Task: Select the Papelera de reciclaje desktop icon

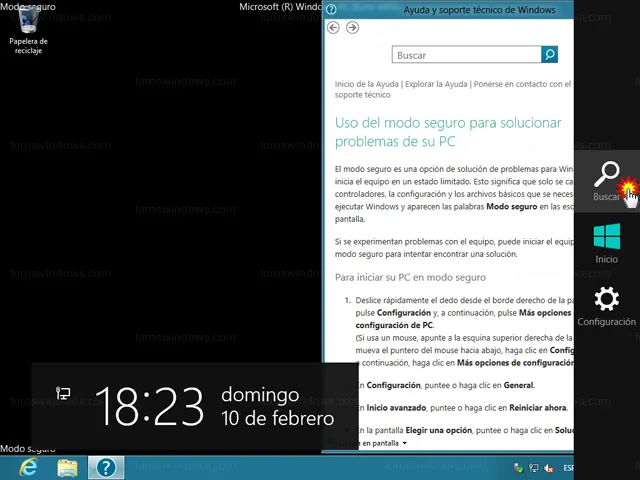Action: (28, 31)
